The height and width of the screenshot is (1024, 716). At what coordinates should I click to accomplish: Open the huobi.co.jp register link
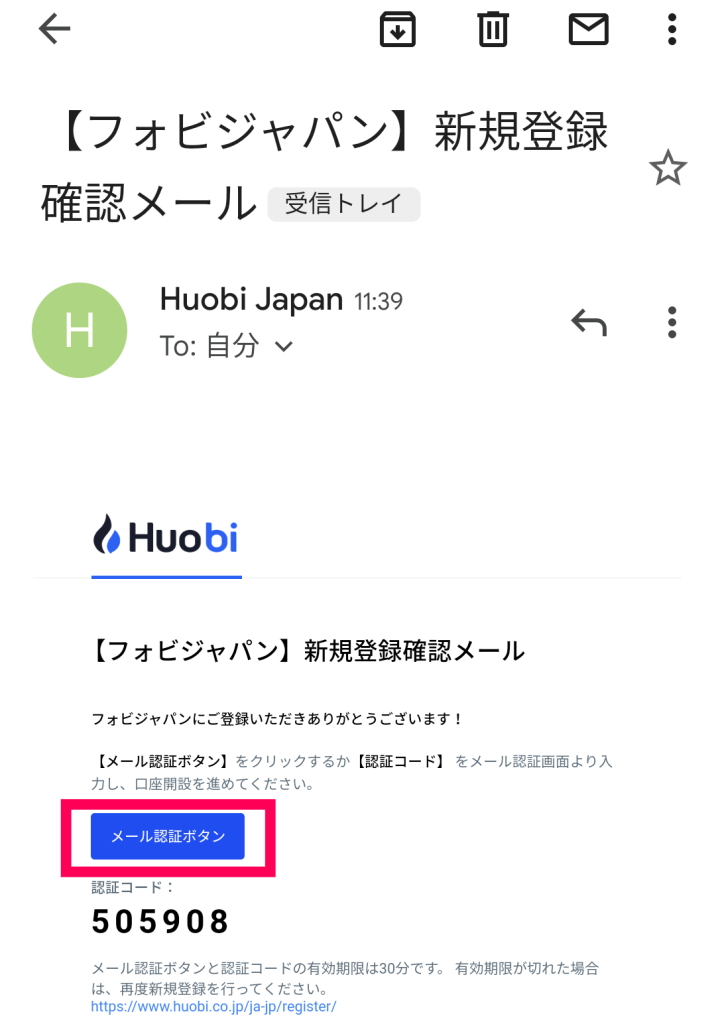214,1006
